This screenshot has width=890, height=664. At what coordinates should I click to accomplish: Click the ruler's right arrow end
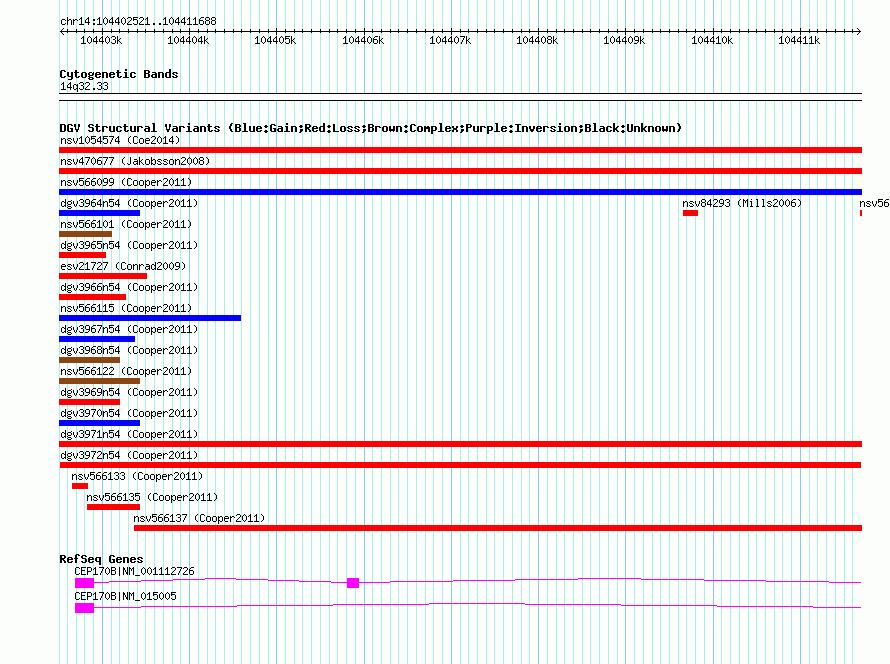859,31
